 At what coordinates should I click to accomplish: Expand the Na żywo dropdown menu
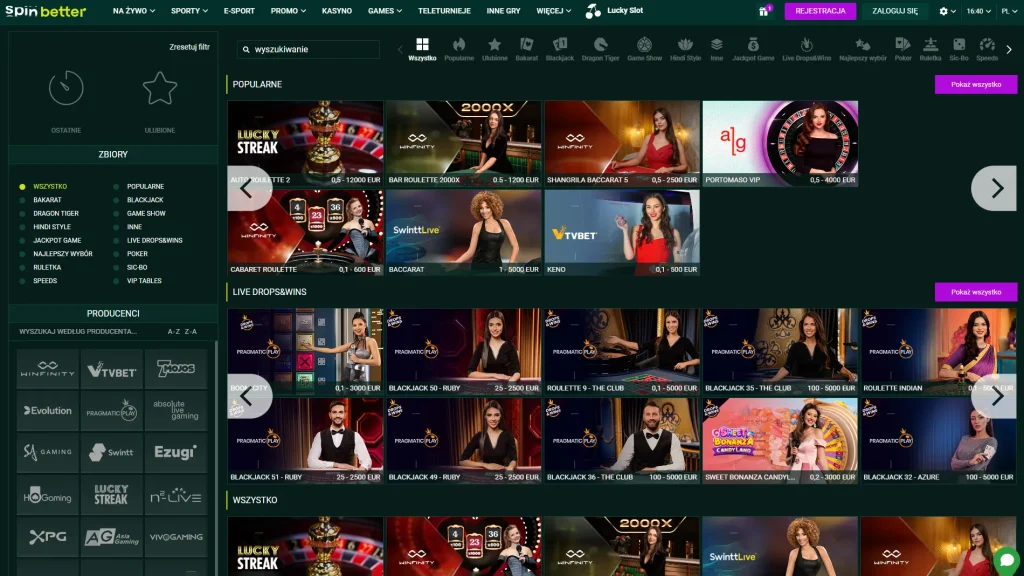(134, 11)
